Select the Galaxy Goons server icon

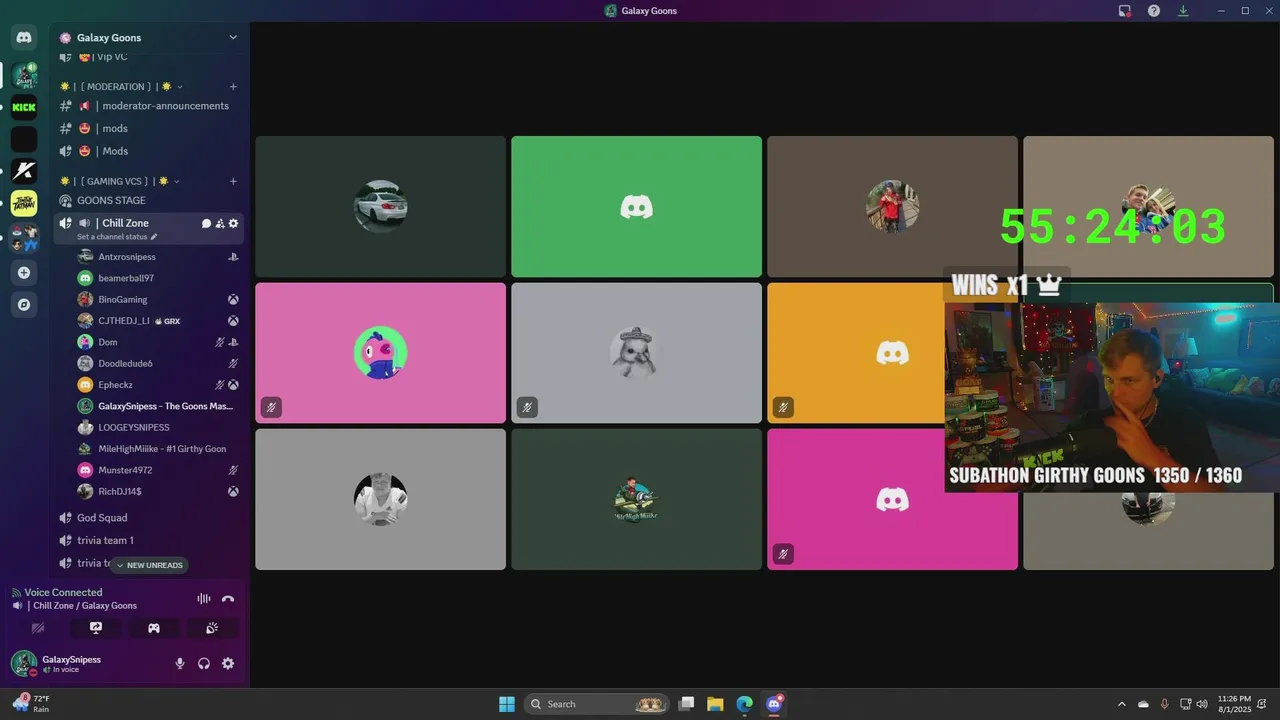(24, 75)
